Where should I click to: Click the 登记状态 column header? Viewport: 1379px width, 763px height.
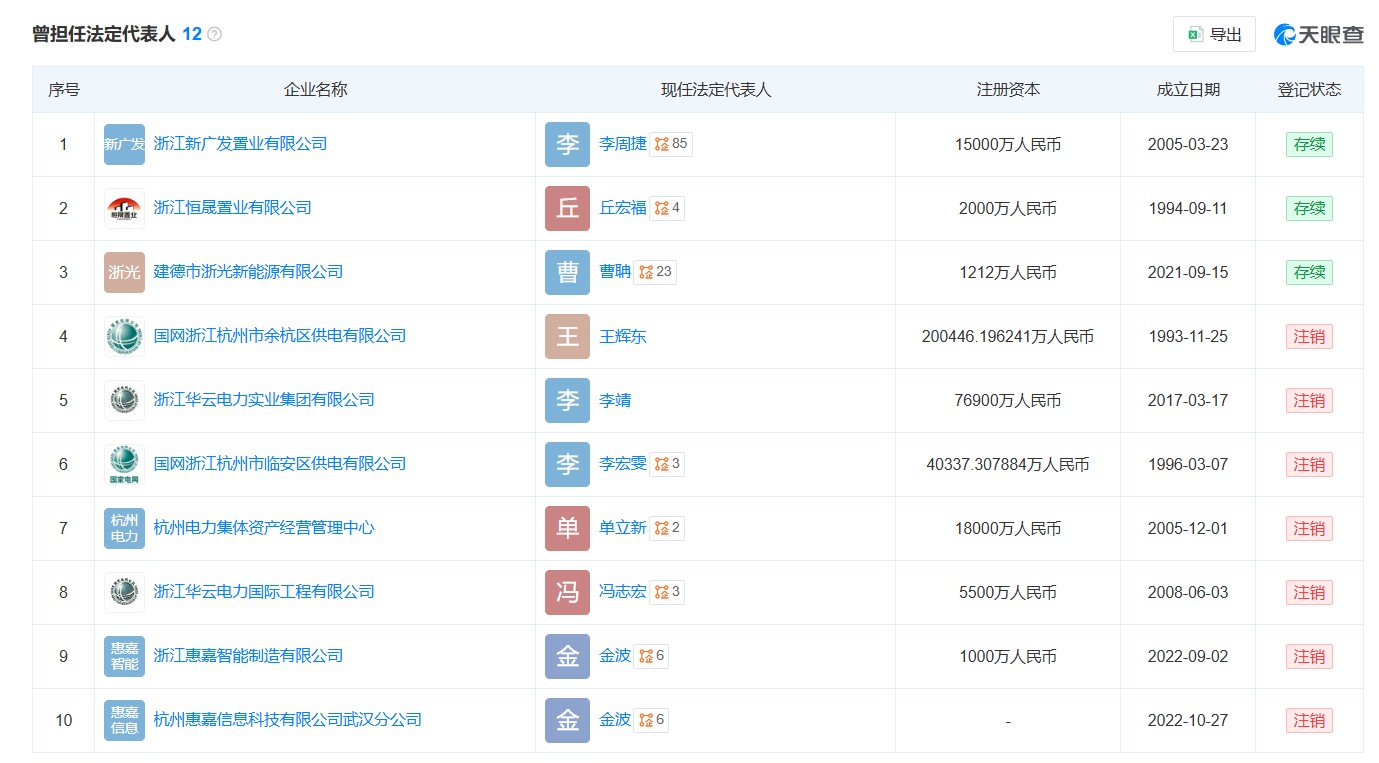click(x=1309, y=90)
